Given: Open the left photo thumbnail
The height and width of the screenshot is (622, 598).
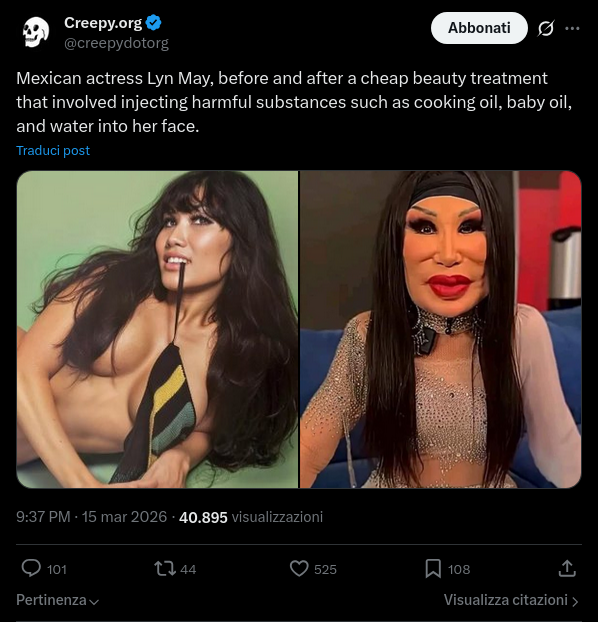Looking at the screenshot, I should click(157, 329).
